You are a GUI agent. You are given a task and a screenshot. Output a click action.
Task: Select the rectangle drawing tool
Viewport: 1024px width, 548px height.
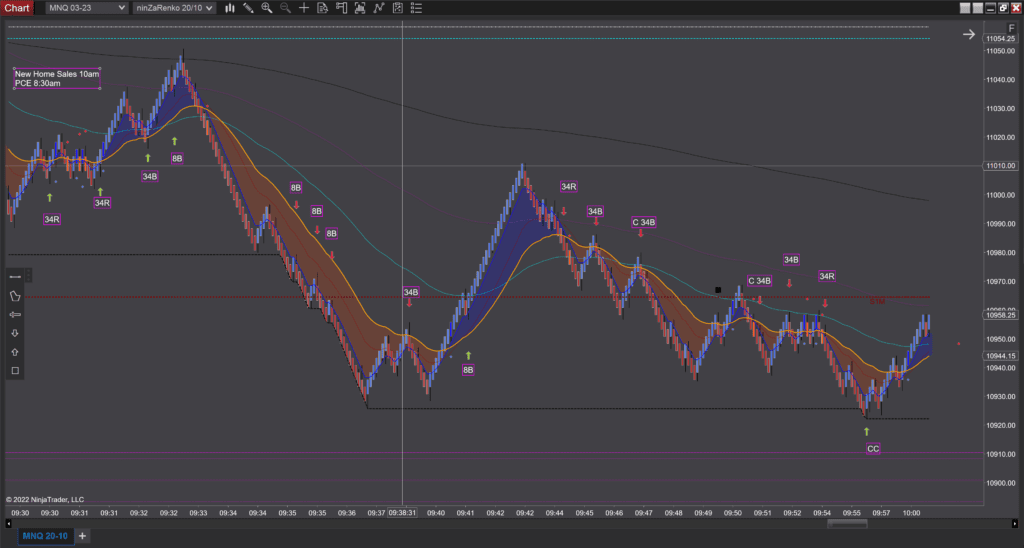point(15,371)
